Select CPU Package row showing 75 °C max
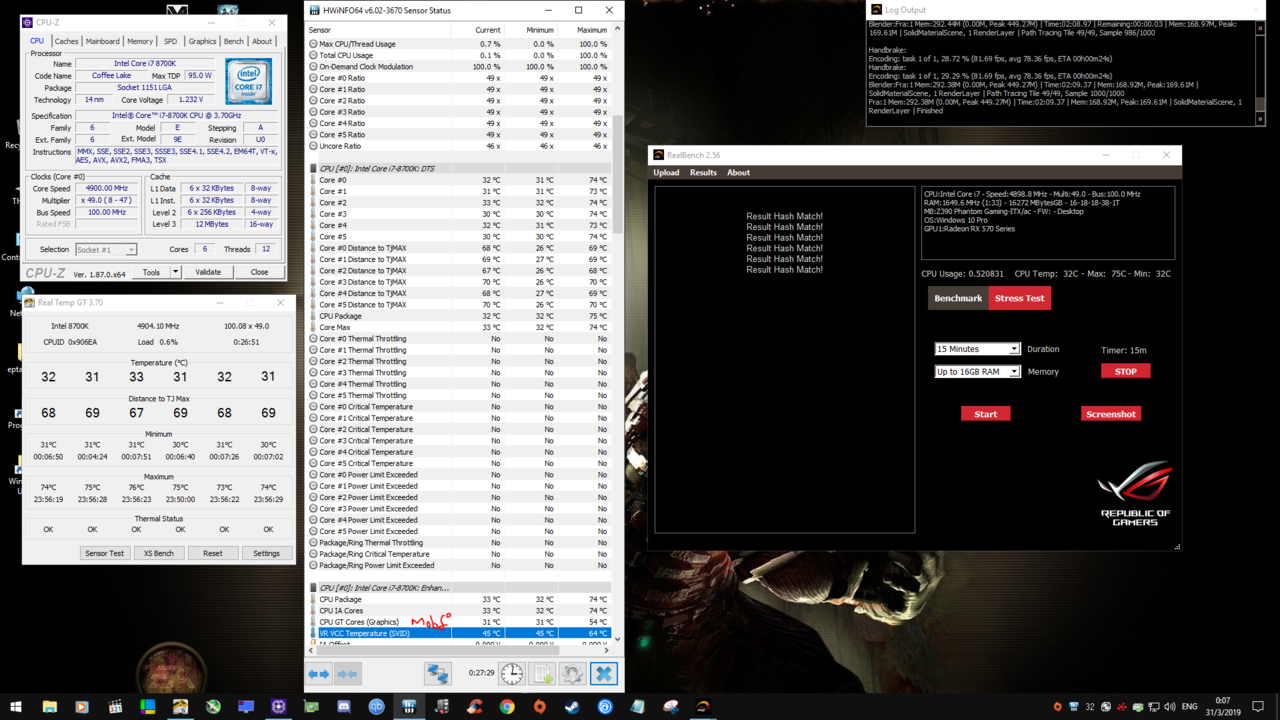Image resolution: width=1280 pixels, height=720 pixels. pyautogui.click(x=458, y=316)
